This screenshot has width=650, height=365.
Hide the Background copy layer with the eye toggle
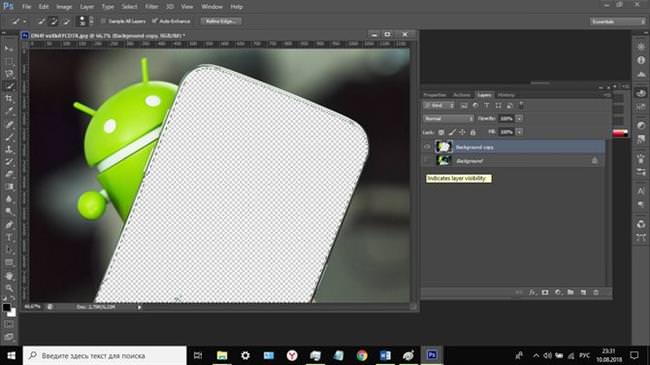(x=427, y=147)
